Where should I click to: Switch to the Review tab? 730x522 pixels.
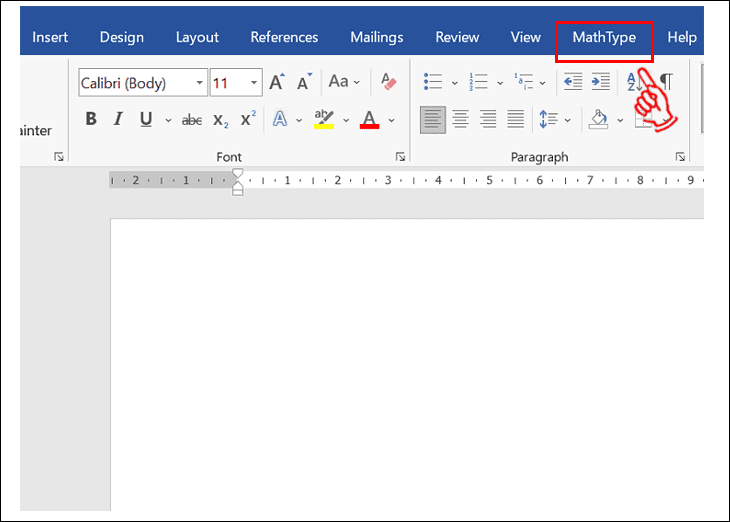coord(457,38)
